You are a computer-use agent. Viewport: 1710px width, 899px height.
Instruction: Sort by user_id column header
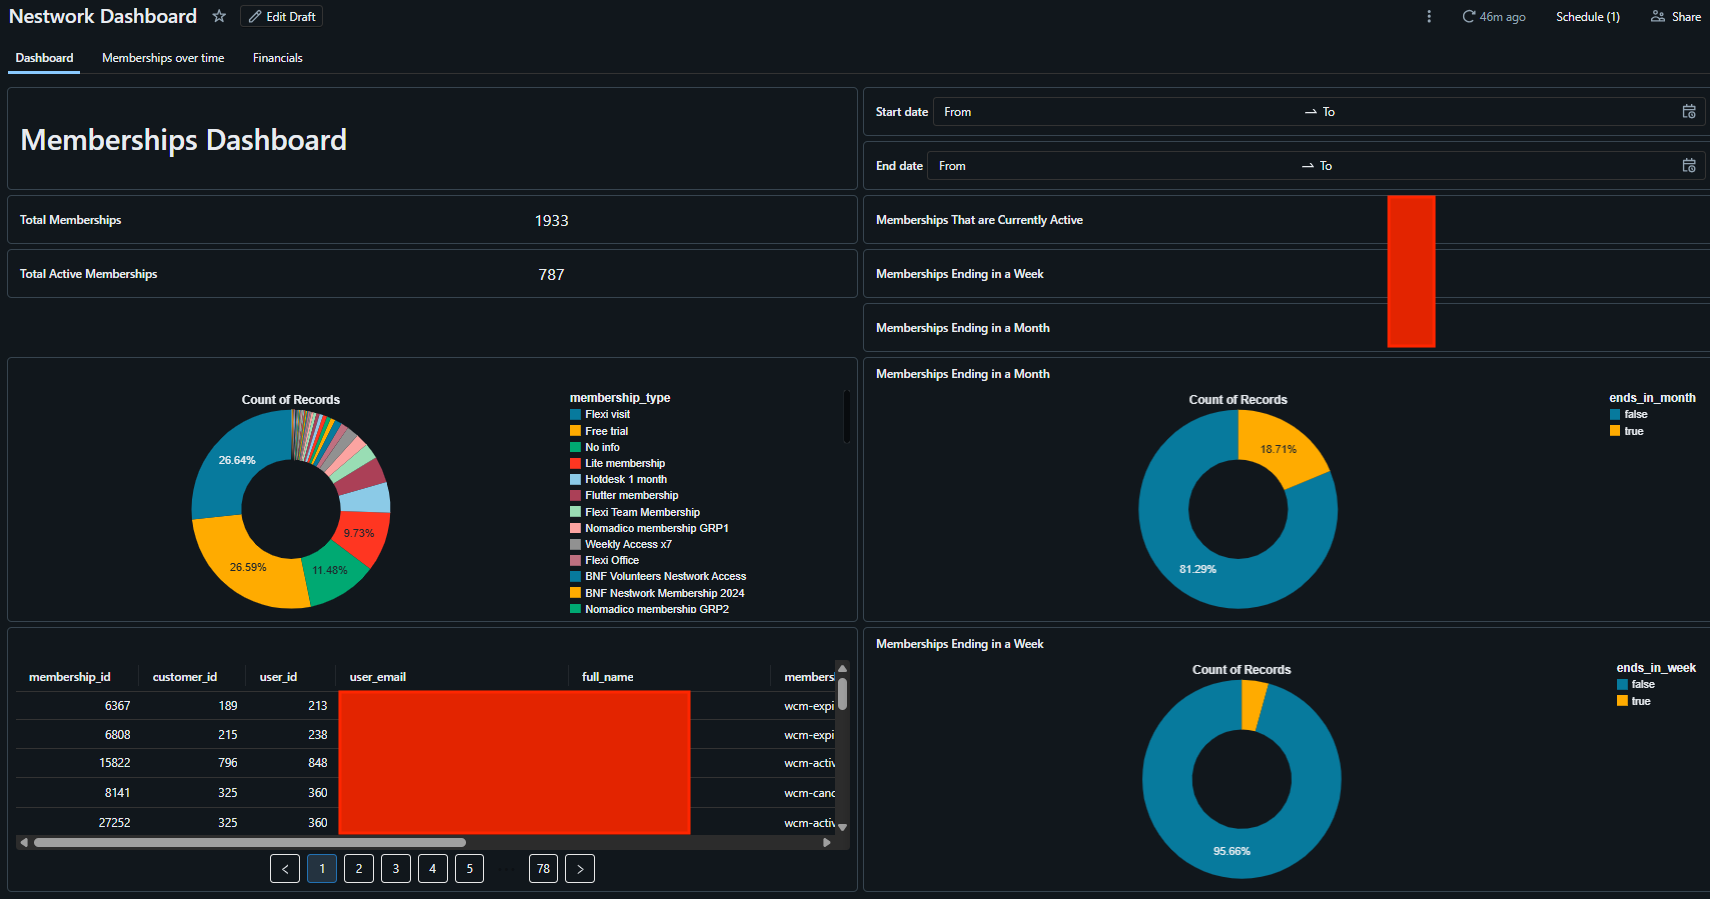[278, 677]
